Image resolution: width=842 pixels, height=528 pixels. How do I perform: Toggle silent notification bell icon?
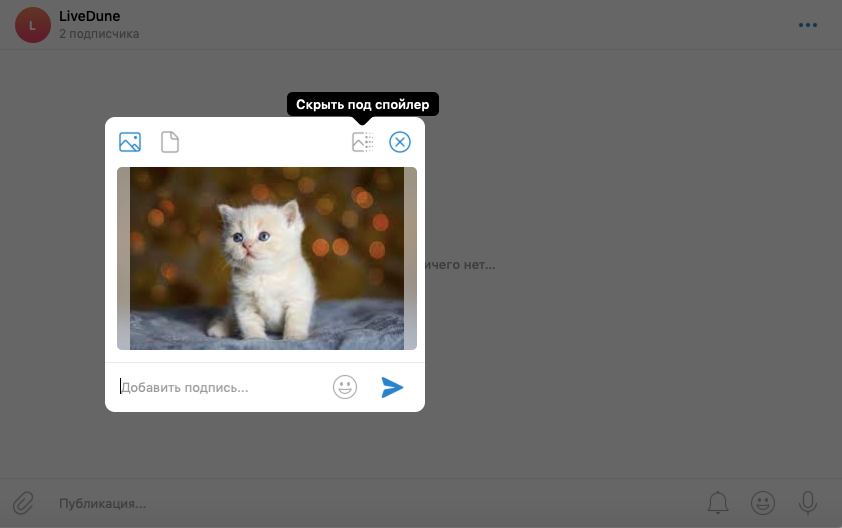[718, 503]
